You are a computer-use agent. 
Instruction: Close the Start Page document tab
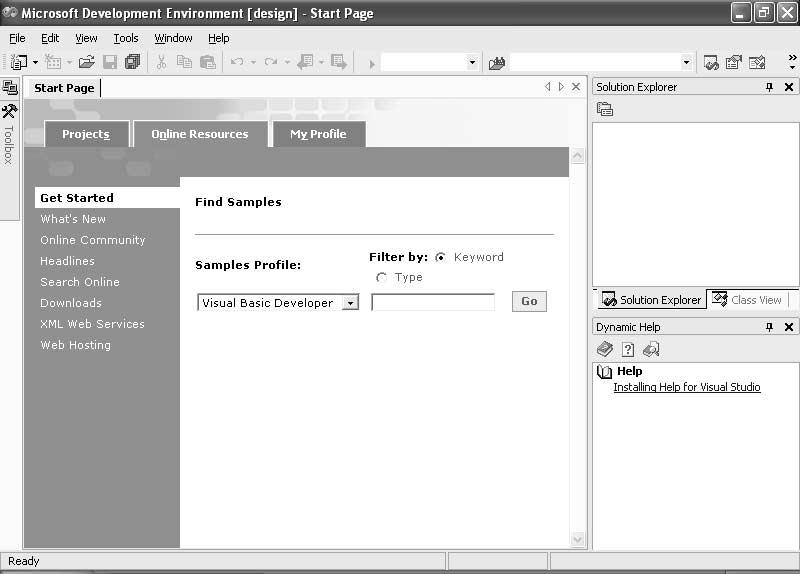pos(576,87)
